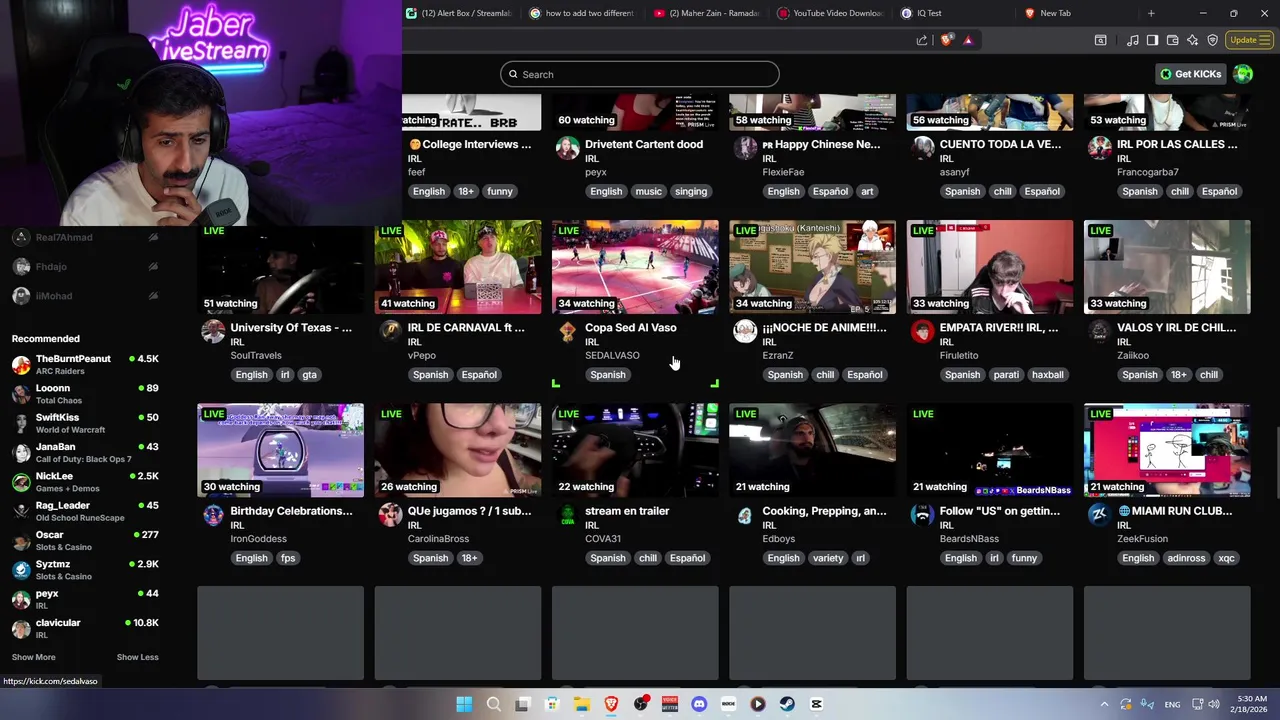Viewport: 1280px width, 720px height.
Task: Open a new browser tab with plus
Action: 1151,13
